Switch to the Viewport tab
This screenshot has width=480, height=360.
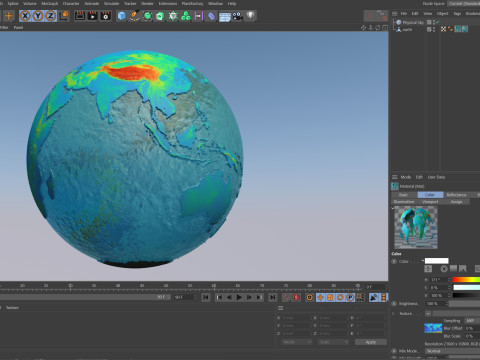tap(430, 202)
